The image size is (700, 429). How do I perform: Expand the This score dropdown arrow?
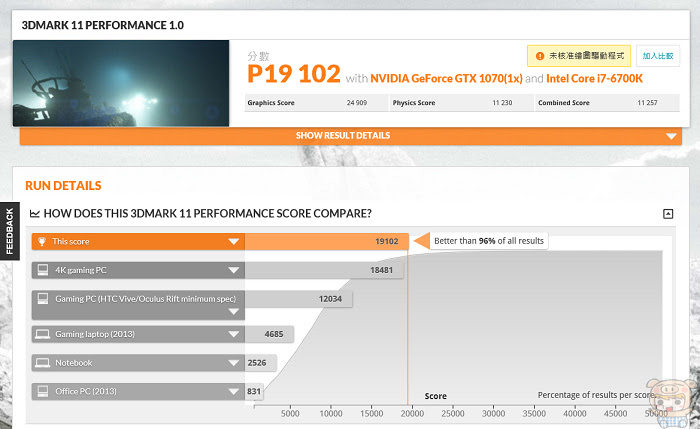(x=233, y=242)
